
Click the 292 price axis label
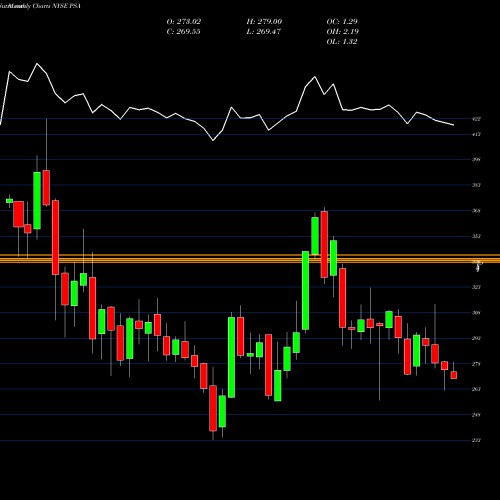click(476, 338)
